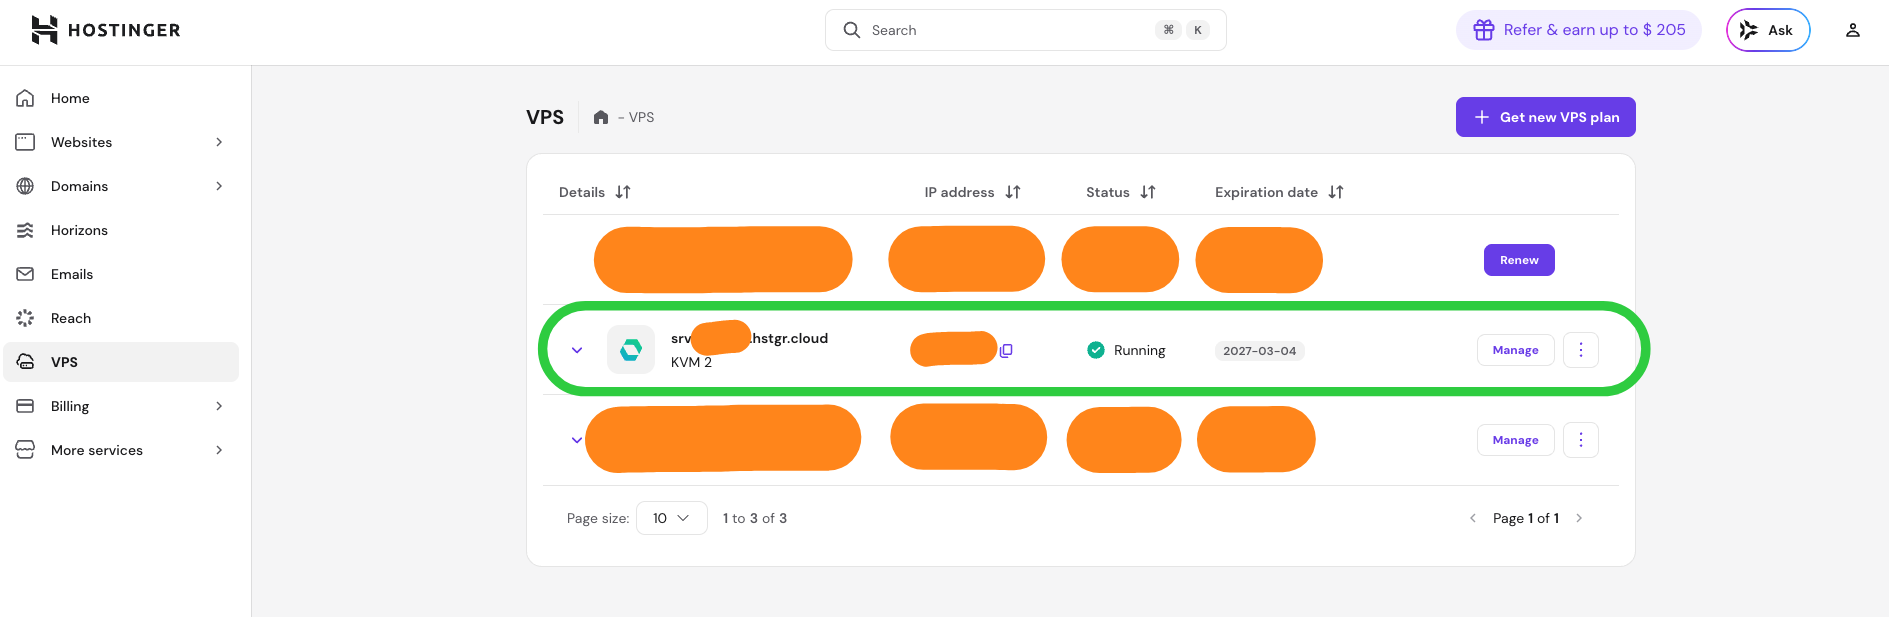This screenshot has width=1889, height=617.
Task: Open the Reach sidebar item
Action: 121,318
